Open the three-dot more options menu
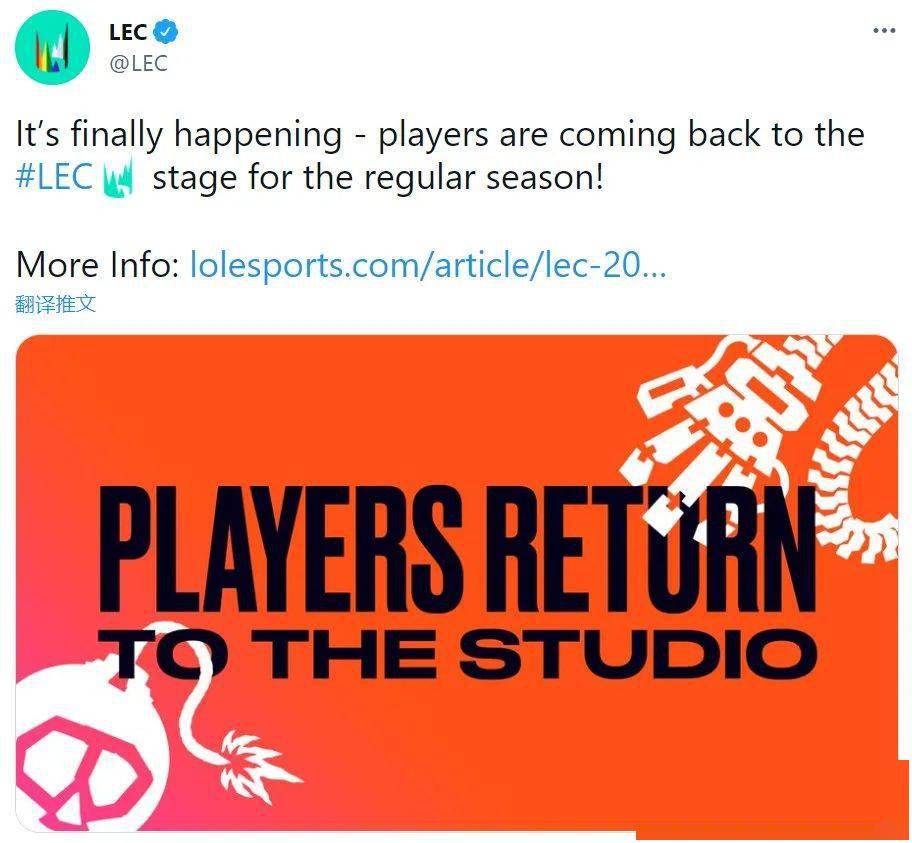Viewport: 912px width, 843px height. click(x=884, y=30)
